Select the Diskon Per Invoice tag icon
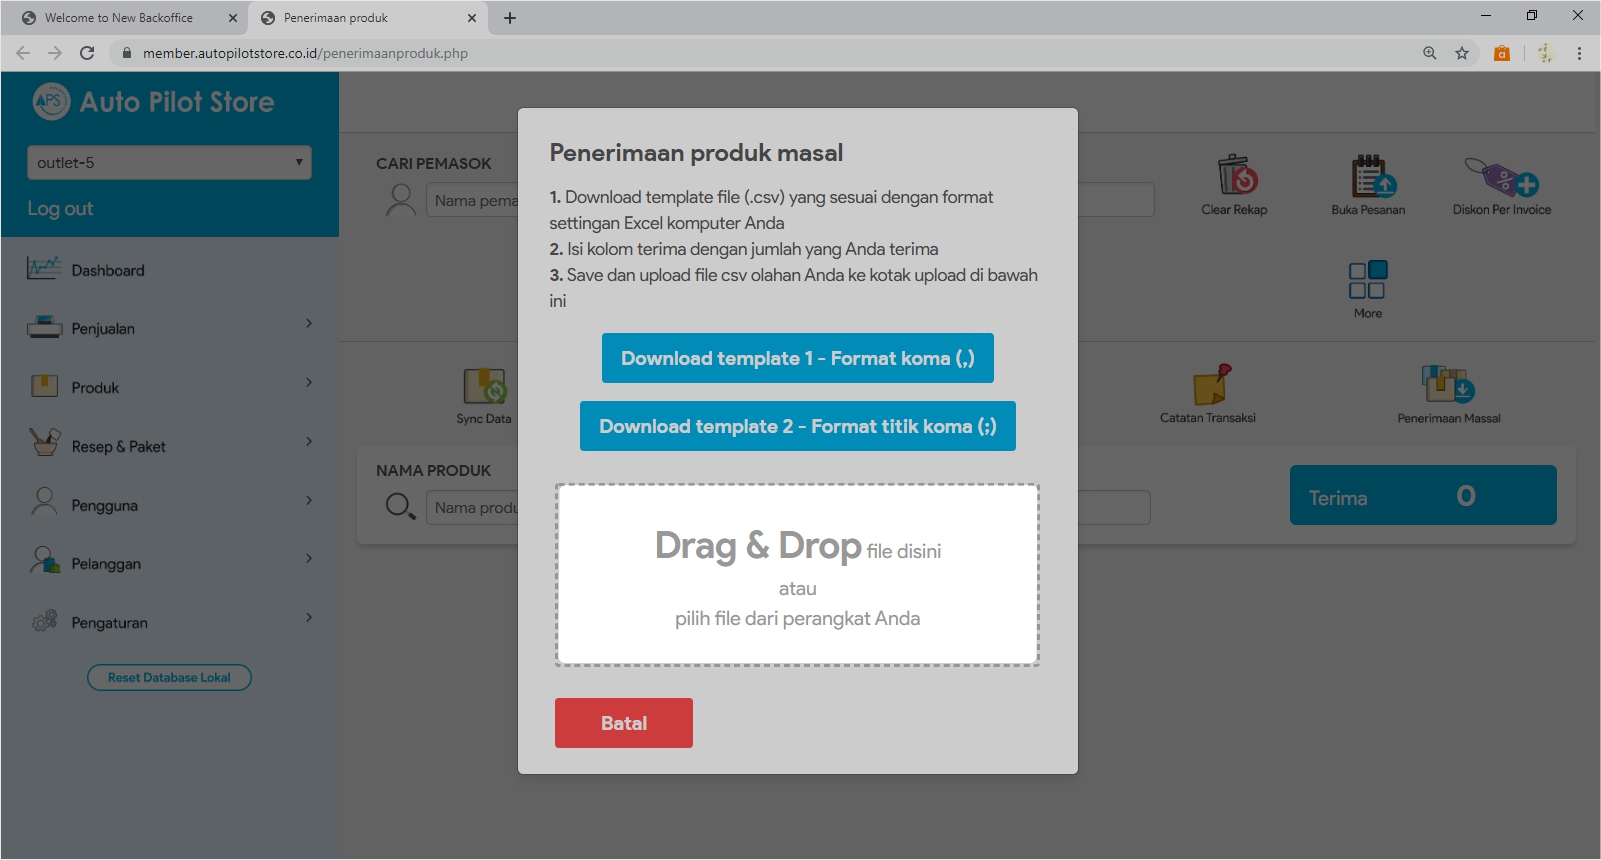1601x860 pixels. coord(1501,178)
